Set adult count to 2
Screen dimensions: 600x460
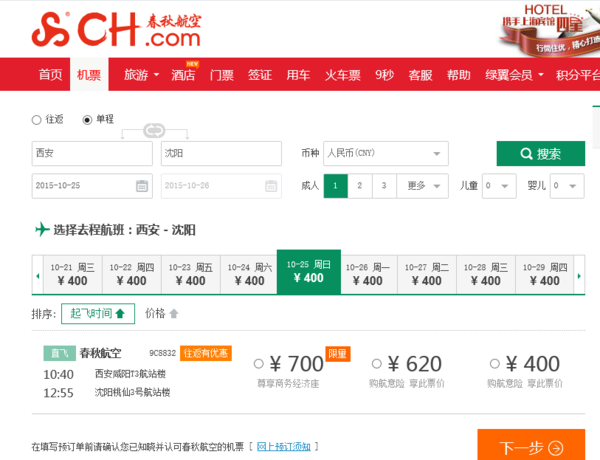click(x=360, y=186)
